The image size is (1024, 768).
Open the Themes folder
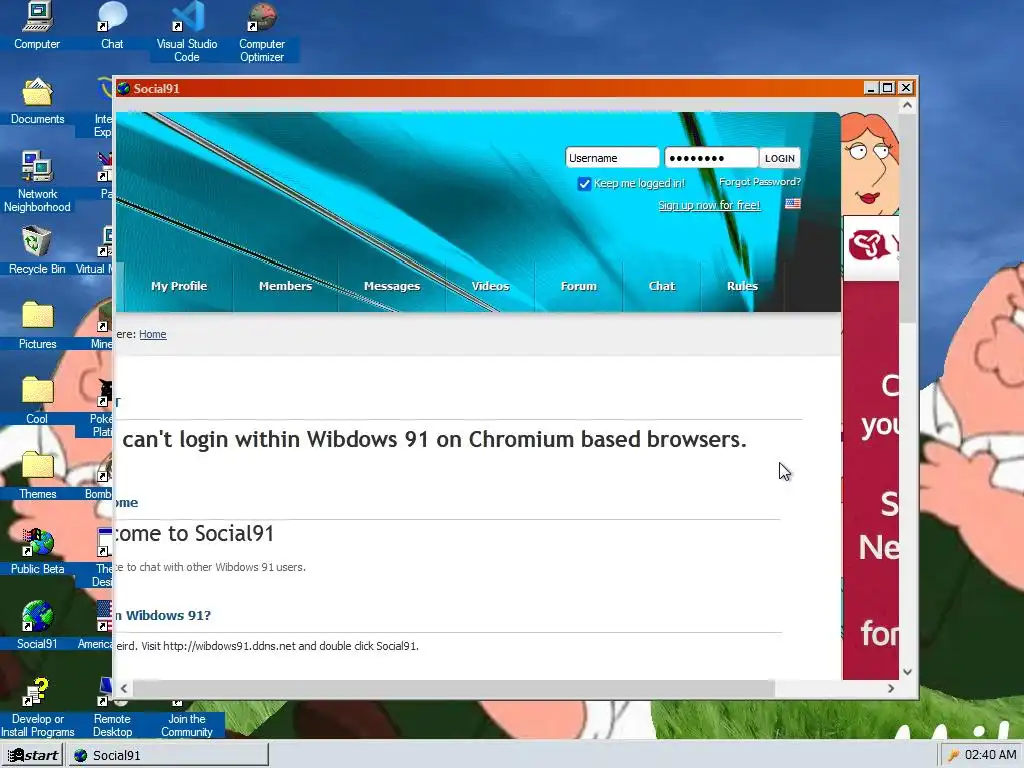click(x=37, y=475)
